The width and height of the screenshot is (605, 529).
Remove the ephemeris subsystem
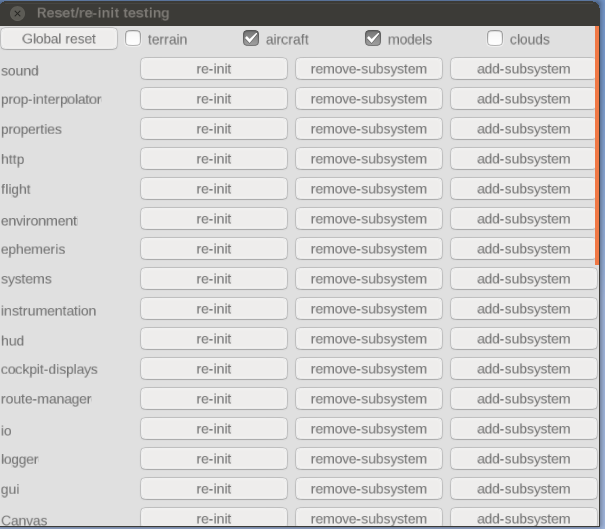(369, 249)
